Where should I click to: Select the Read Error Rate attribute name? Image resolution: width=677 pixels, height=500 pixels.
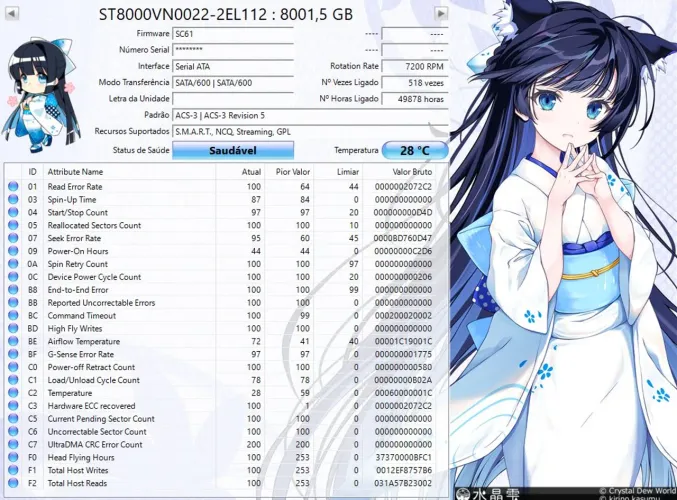pos(75,187)
